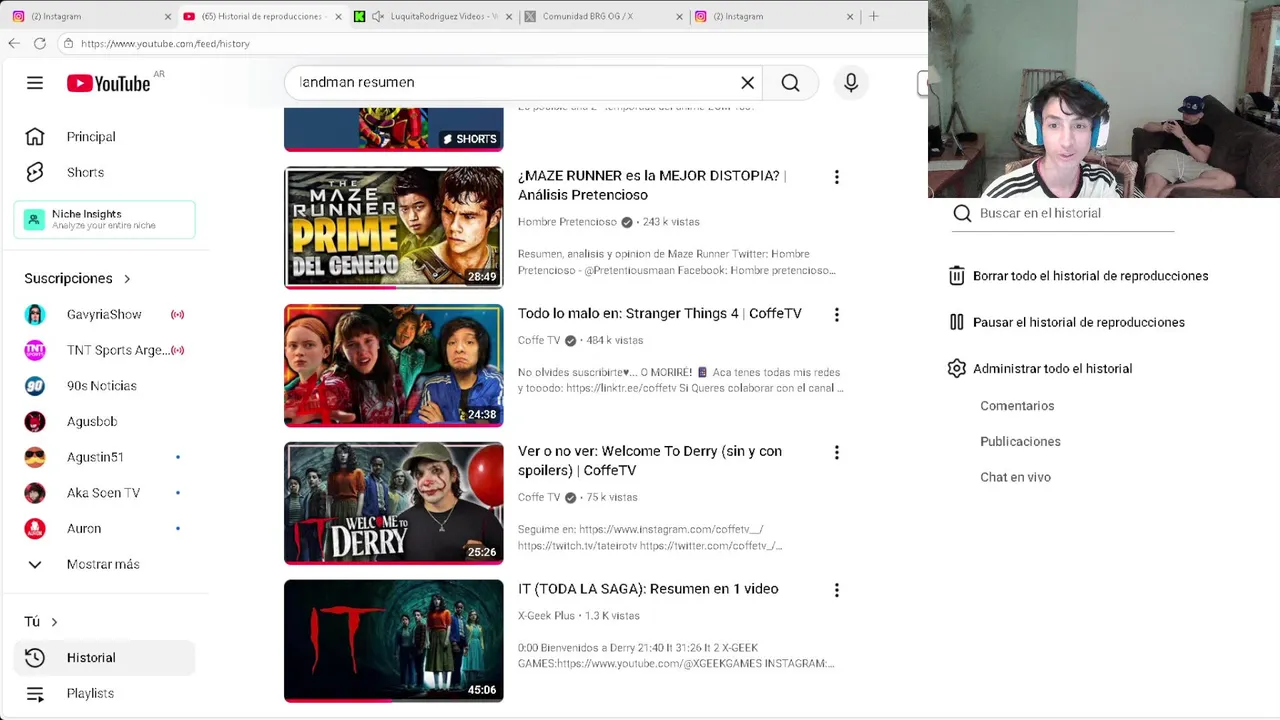Image resolution: width=1280 pixels, height=720 pixels.
Task: Open the YouTube hamburger guide menu
Action: click(x=35, y=83)
